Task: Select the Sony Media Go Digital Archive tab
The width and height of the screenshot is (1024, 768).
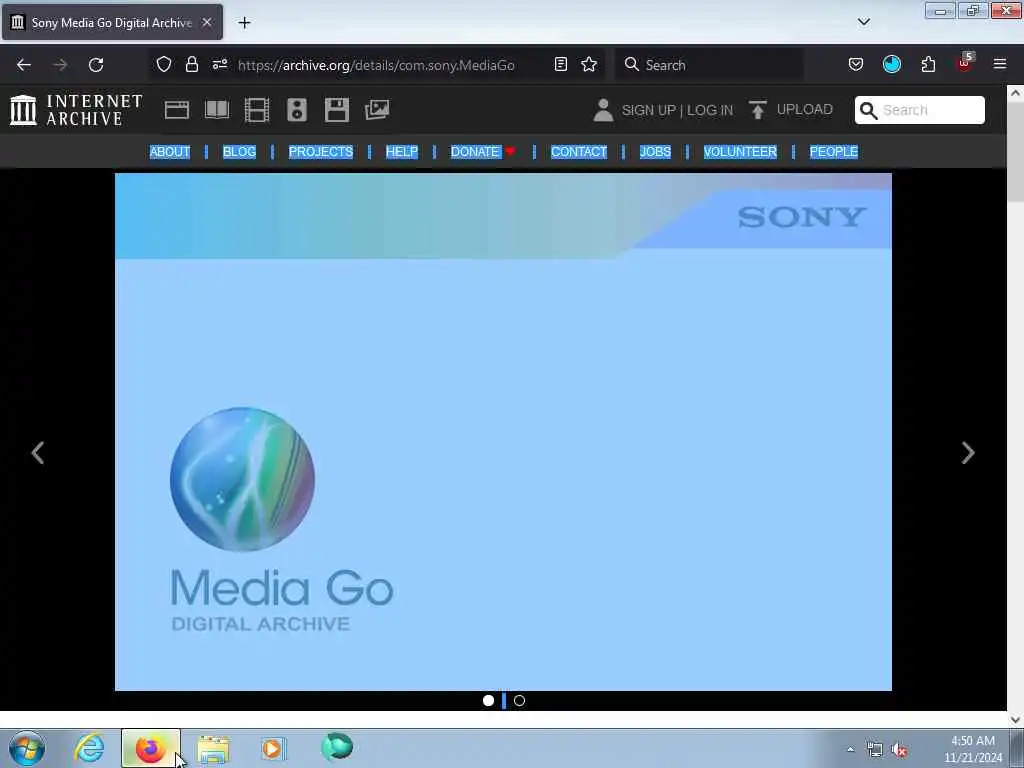Action: (112, 22)
